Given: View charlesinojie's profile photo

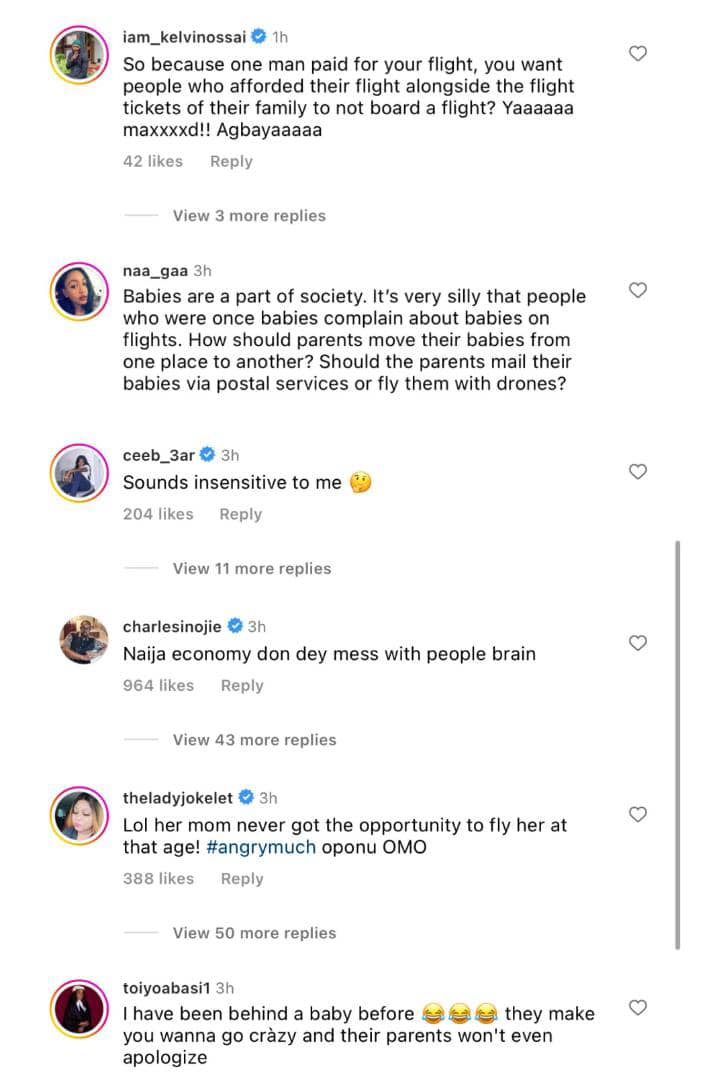Looking at the screenshot, I should click(79, 641).
